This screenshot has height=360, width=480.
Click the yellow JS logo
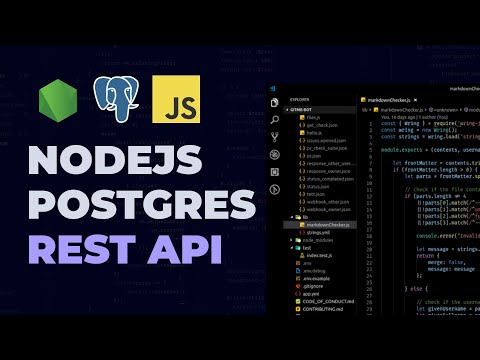click(x=176, y=99)
